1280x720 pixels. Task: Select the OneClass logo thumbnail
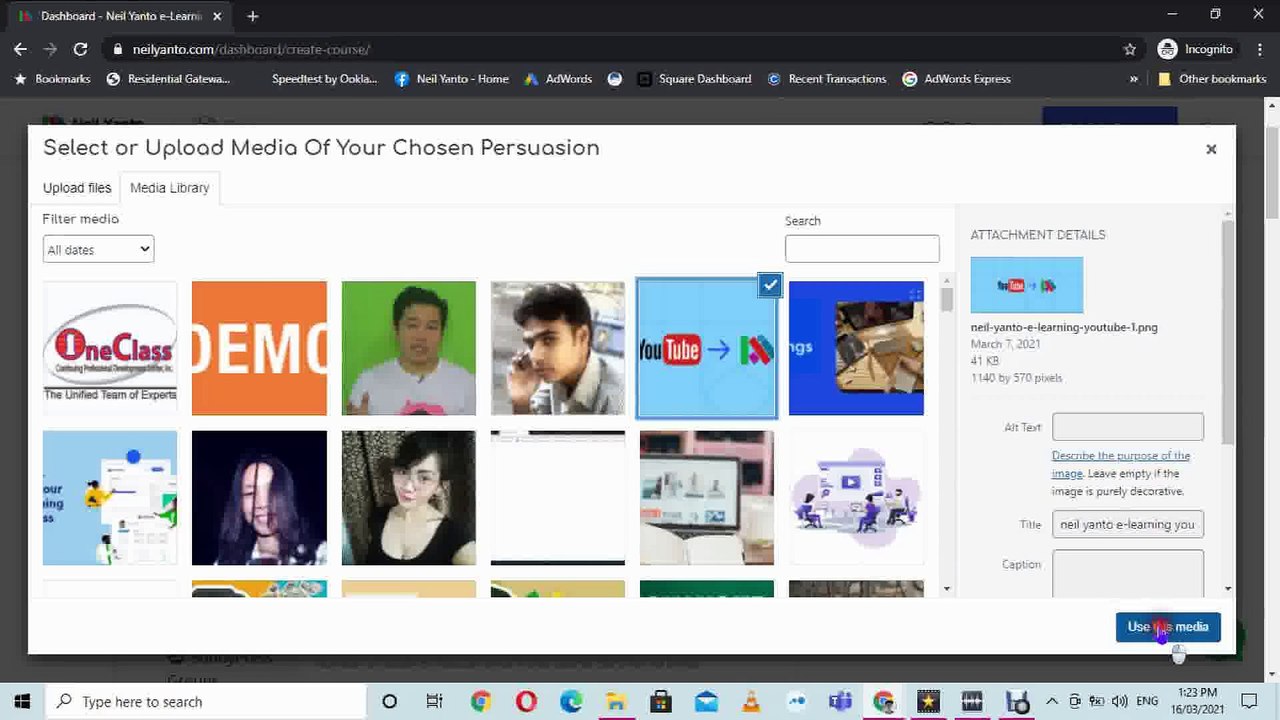click(110, 348)
